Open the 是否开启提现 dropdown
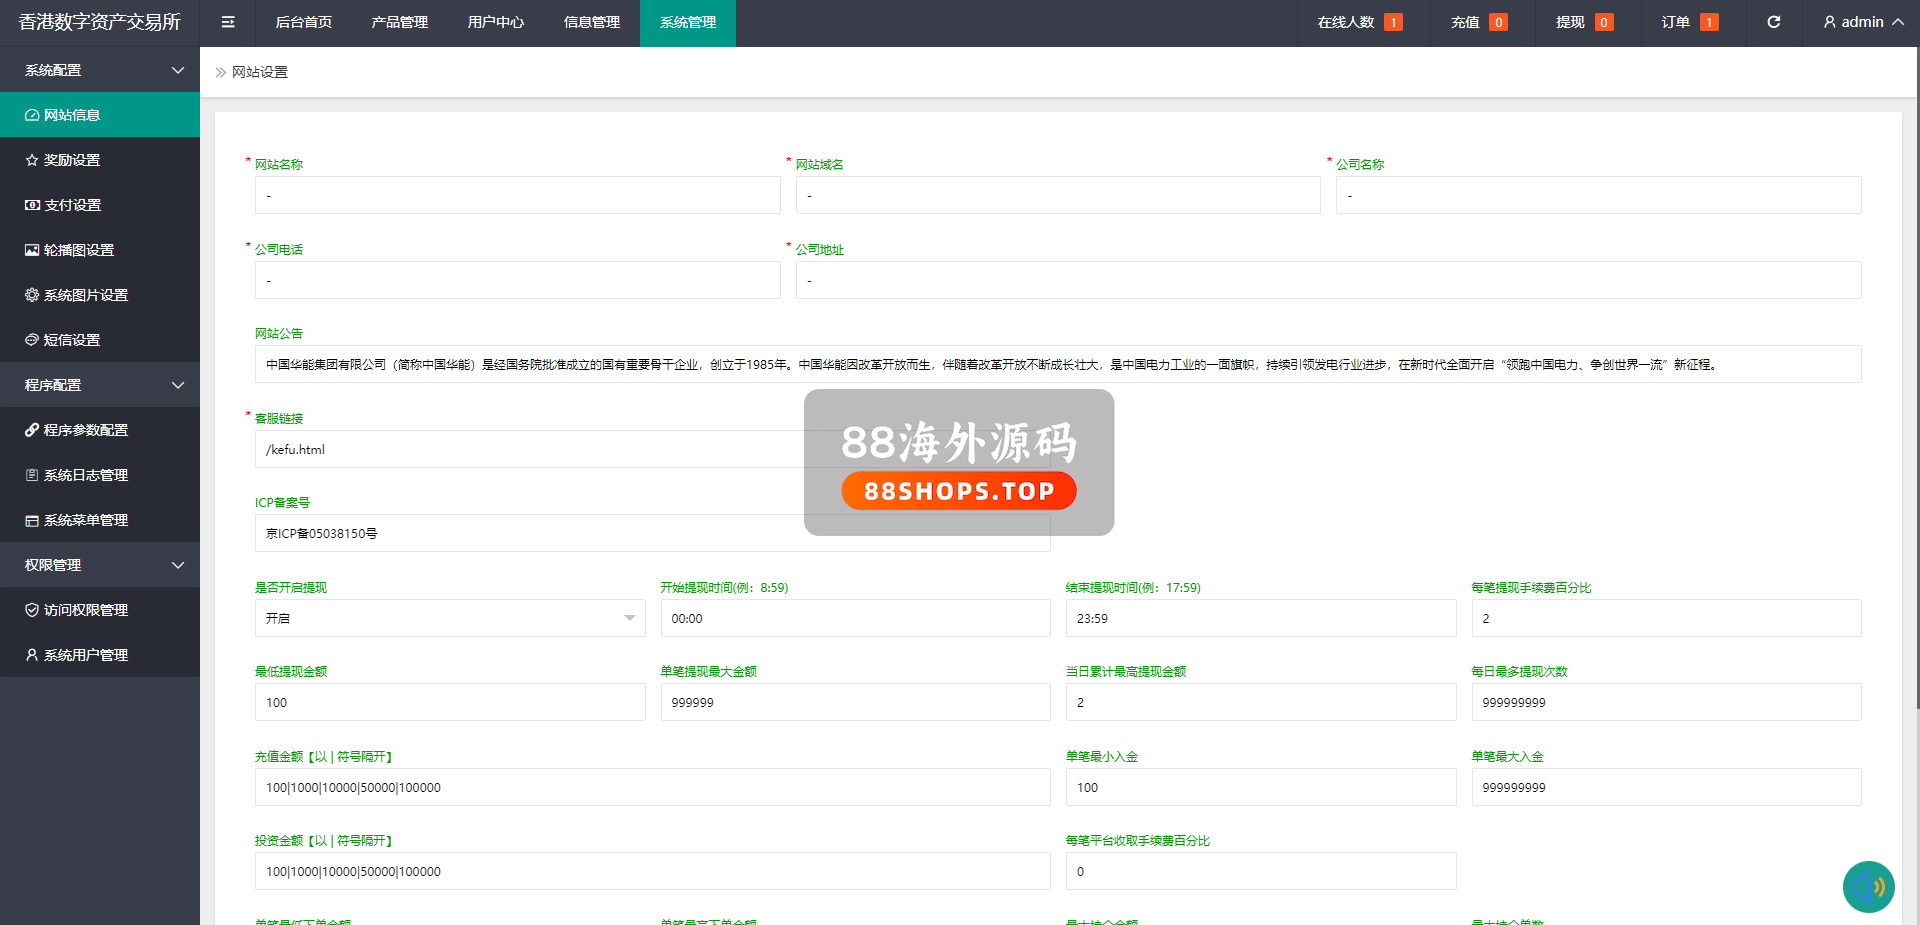 click(450, 618)
